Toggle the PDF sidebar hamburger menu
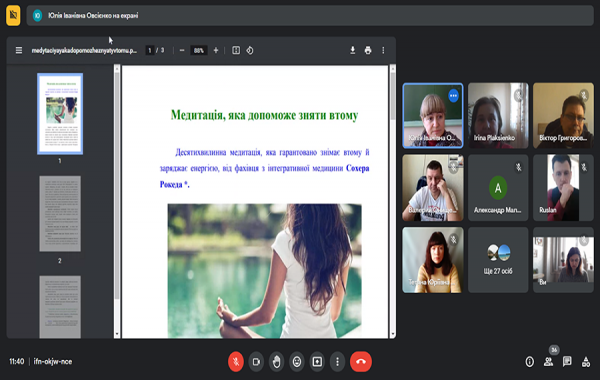 (19, 51)
